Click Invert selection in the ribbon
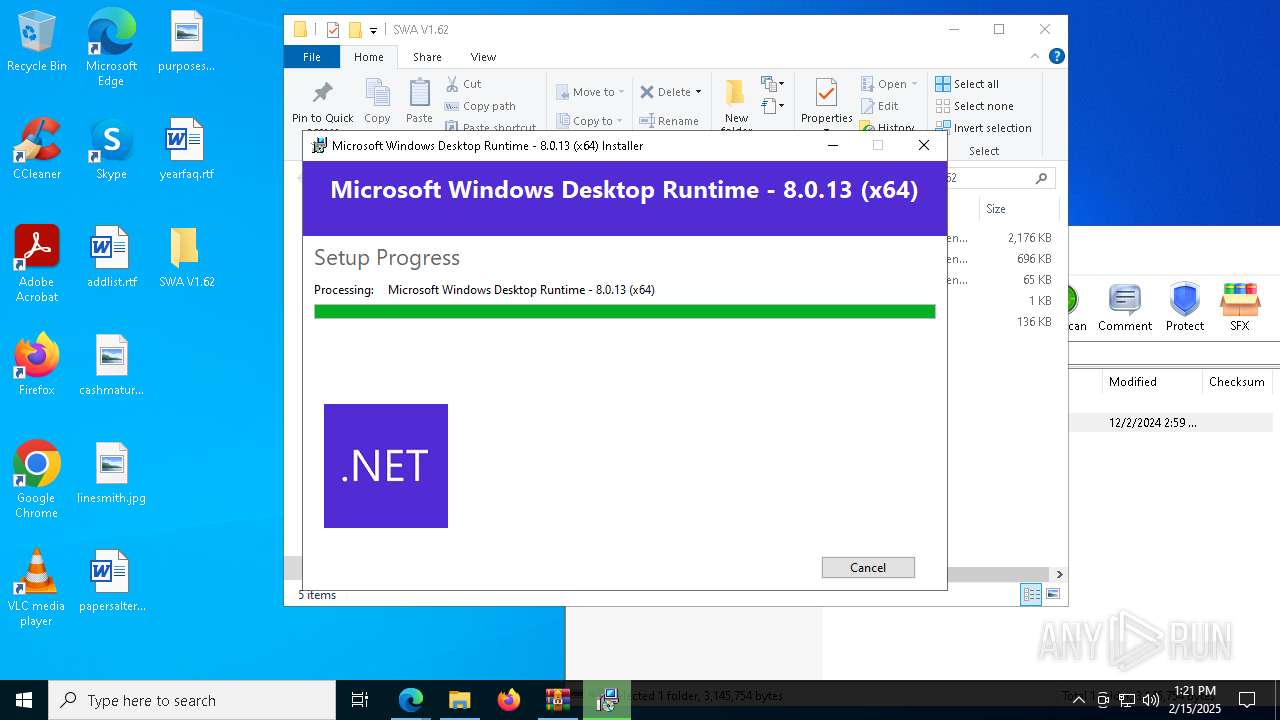 983,128
